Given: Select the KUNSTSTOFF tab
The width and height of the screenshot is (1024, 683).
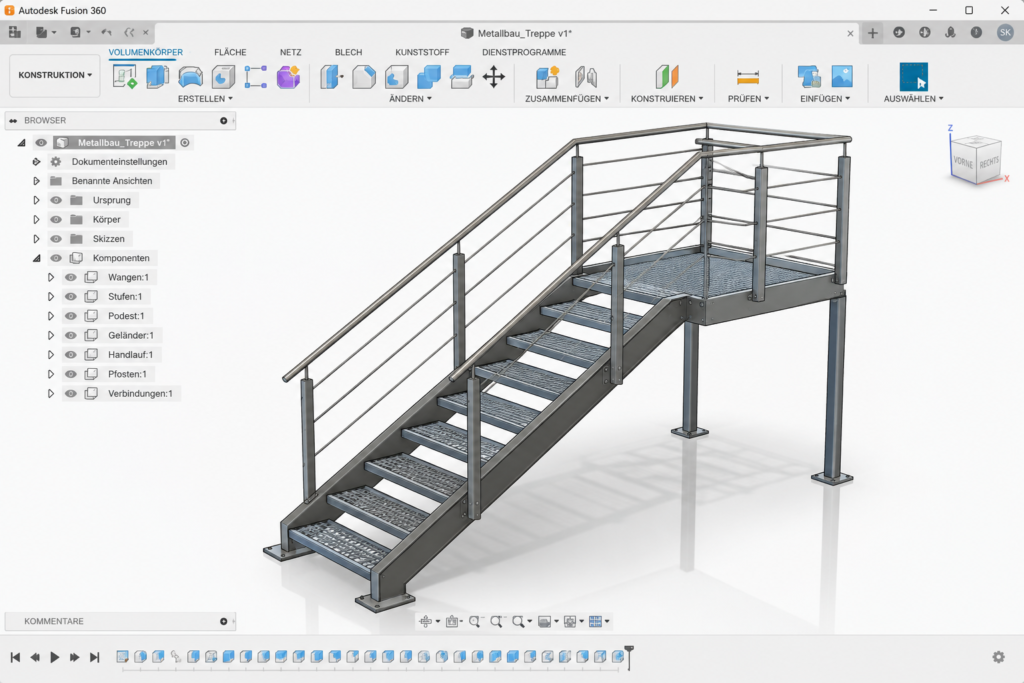Looking at the screenshot, I should point(422,52).
